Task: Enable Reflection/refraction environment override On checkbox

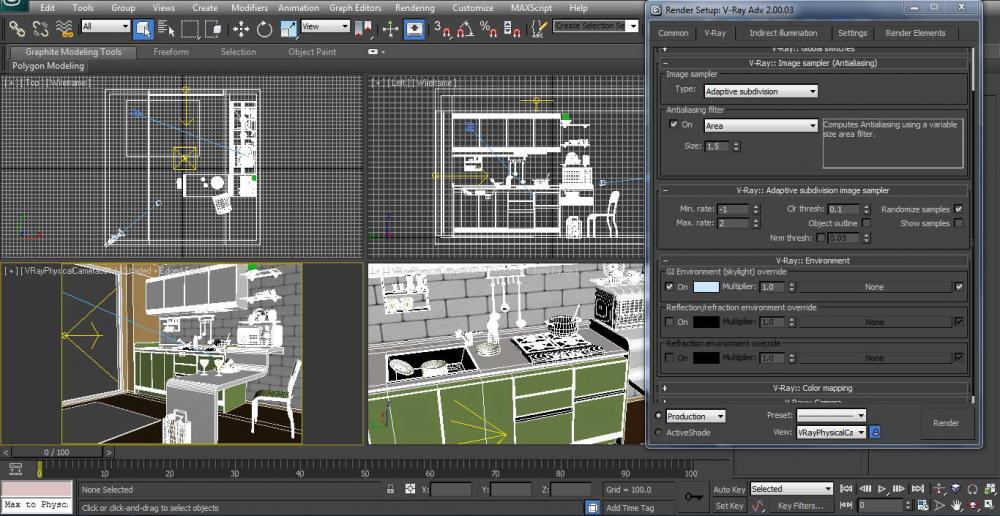Action: coord(669,322)
